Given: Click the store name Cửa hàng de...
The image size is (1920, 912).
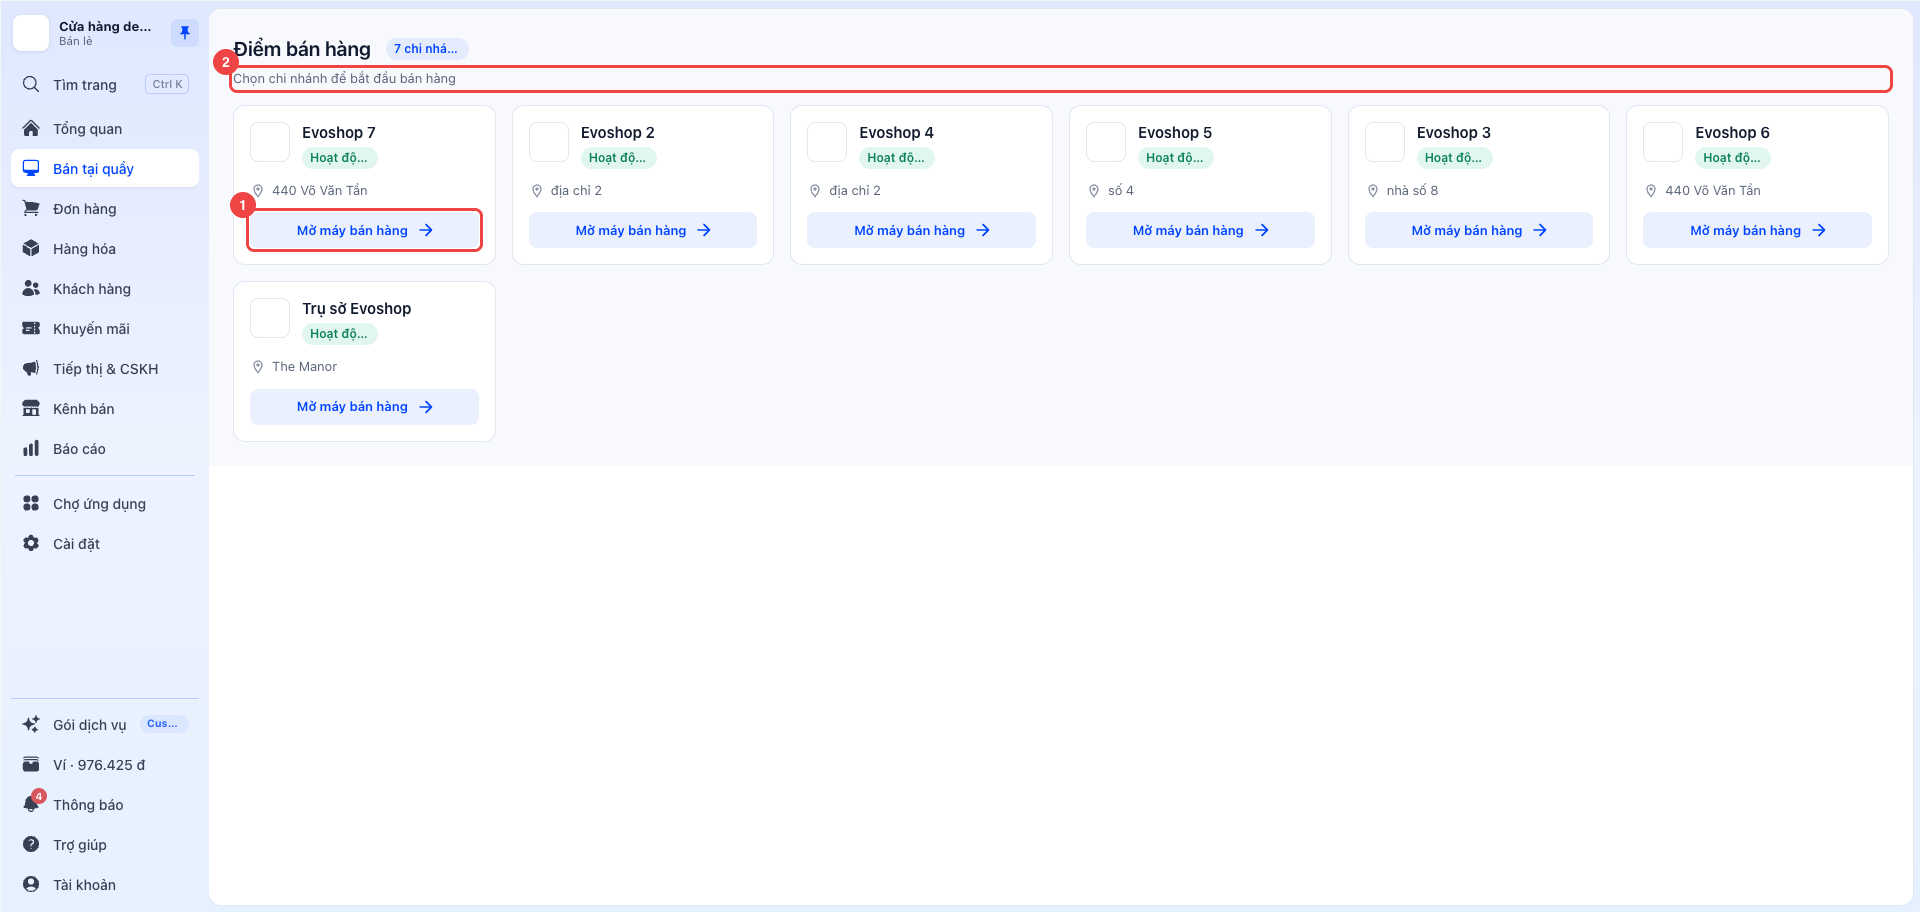Looking at the screenshot, I should click(105, 26).
